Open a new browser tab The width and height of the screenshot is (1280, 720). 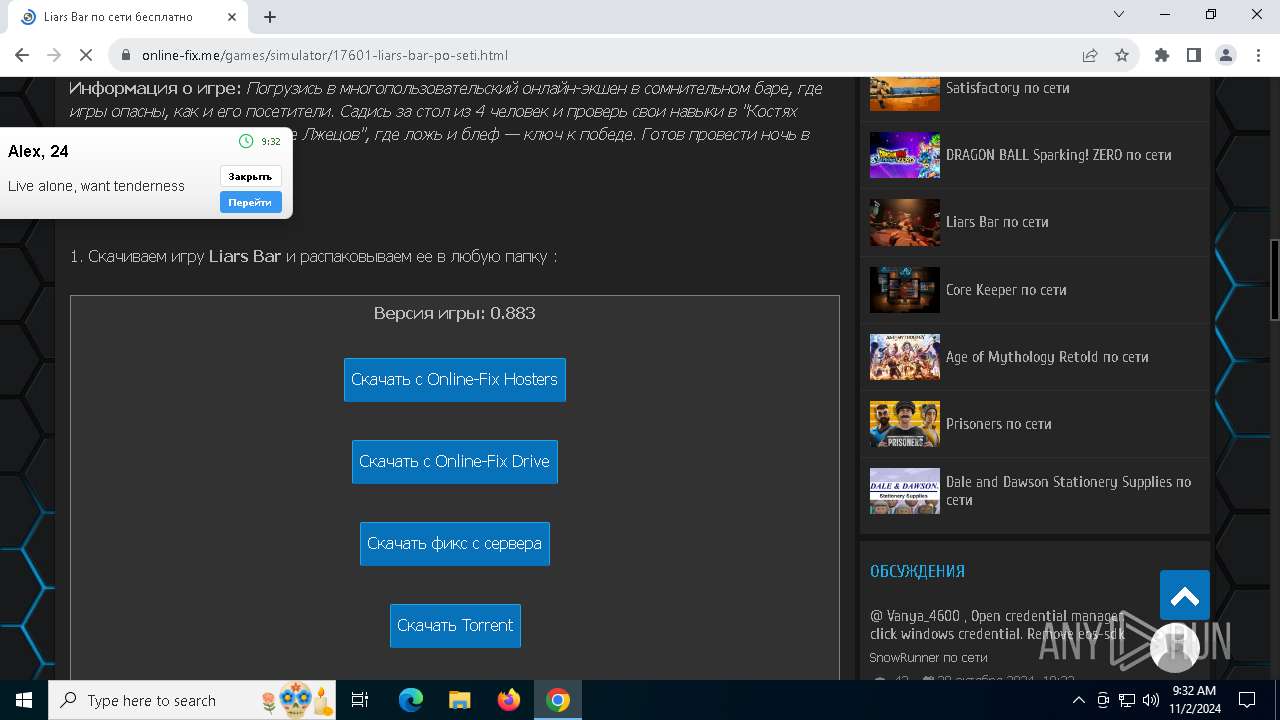click(x=270, y=17)
